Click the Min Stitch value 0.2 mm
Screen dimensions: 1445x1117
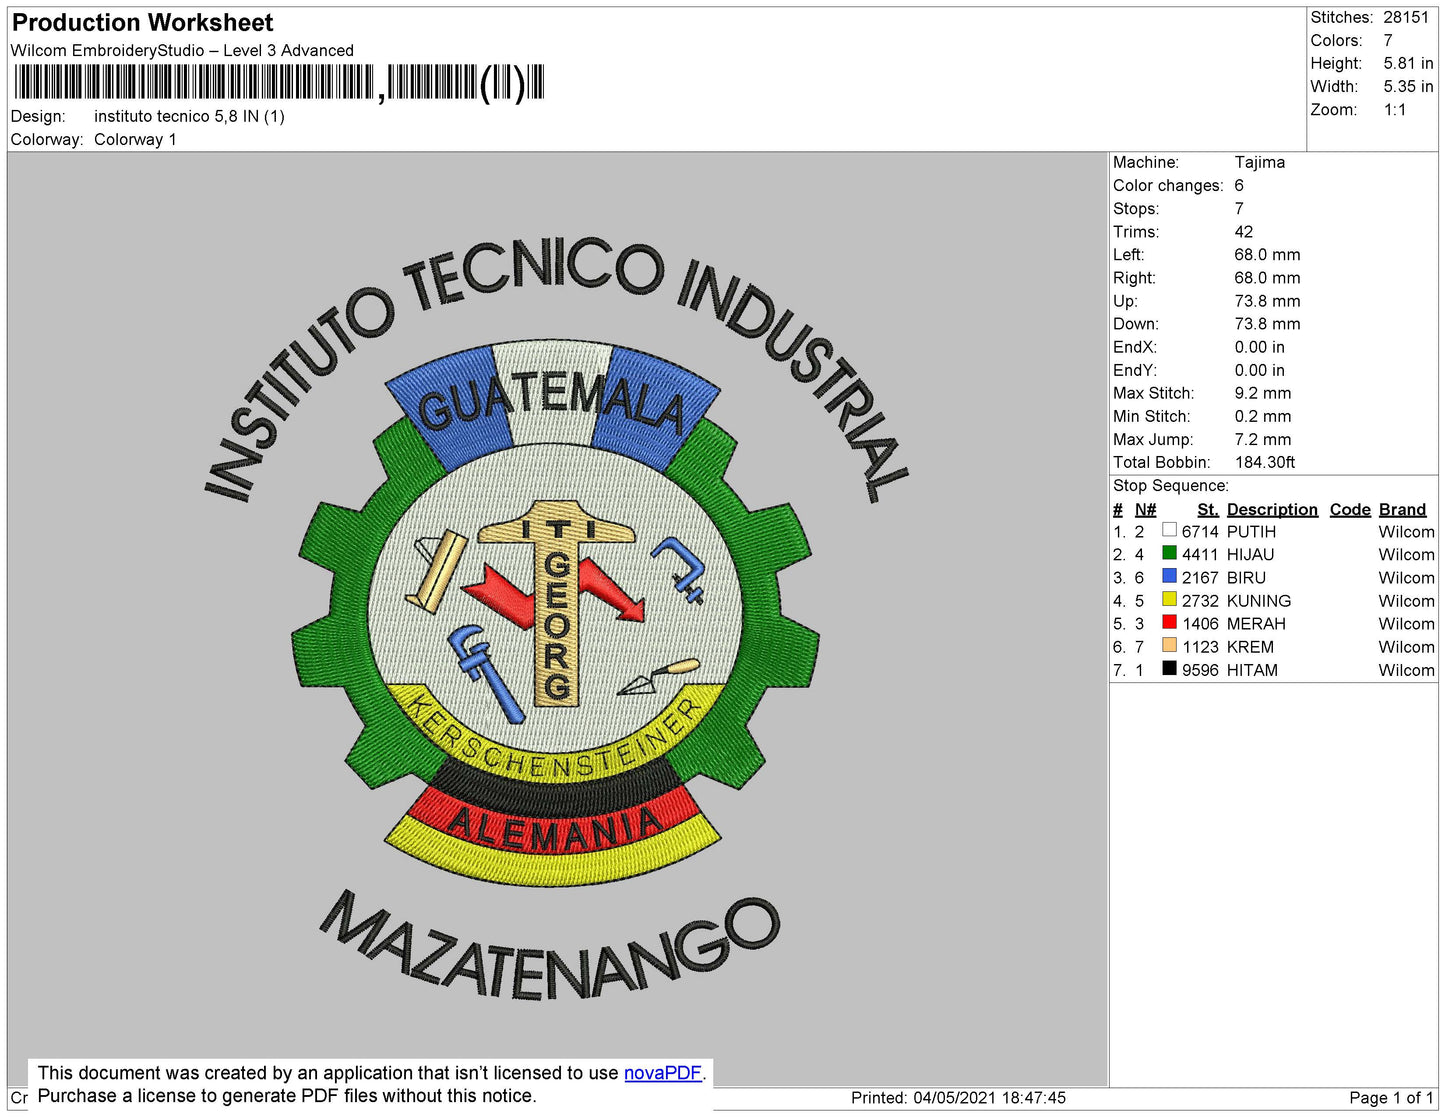pyautogui.click(x=1262, y=416)
